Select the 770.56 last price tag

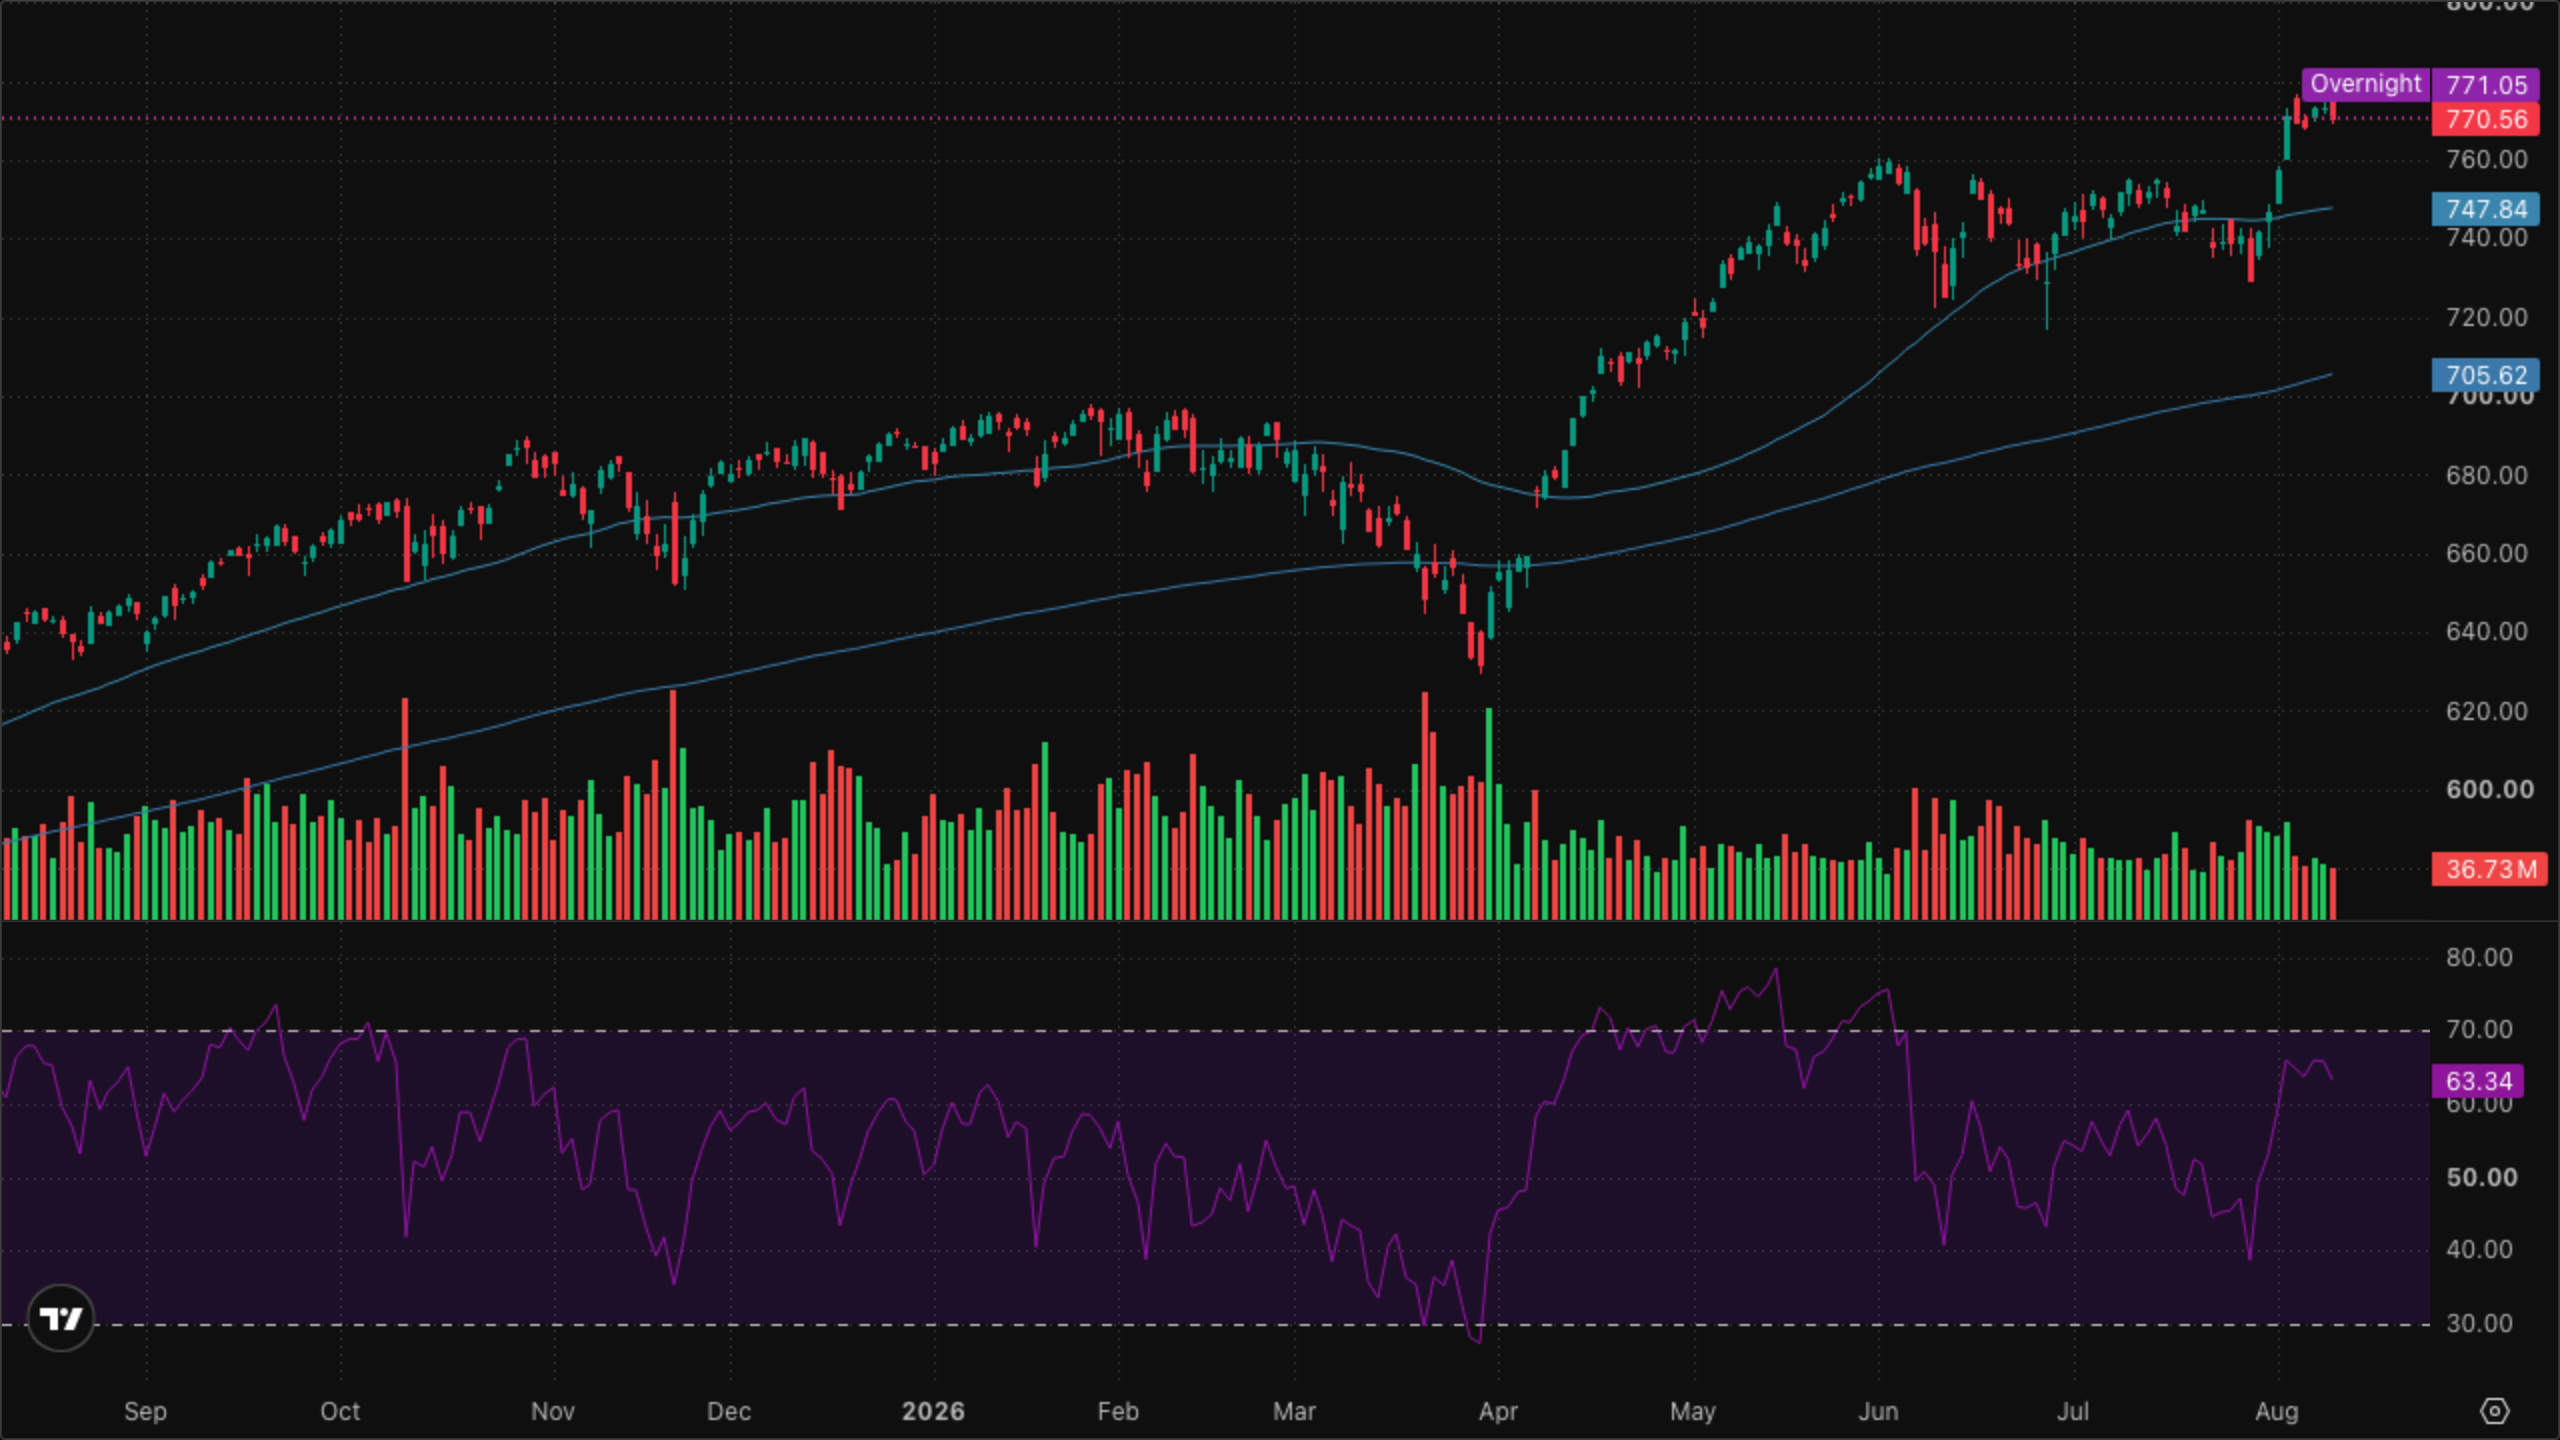pyautogui.click(x=2486, y=119)
